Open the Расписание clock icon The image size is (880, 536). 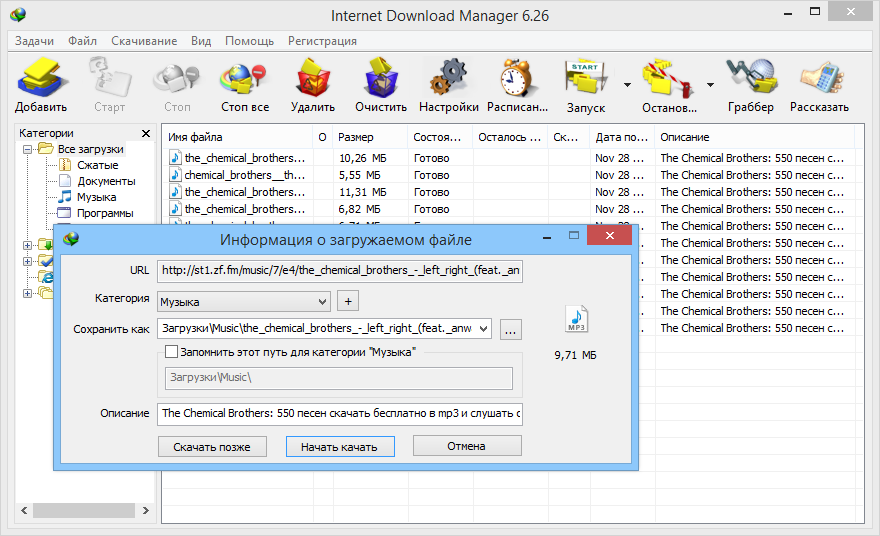click(517, 77)
